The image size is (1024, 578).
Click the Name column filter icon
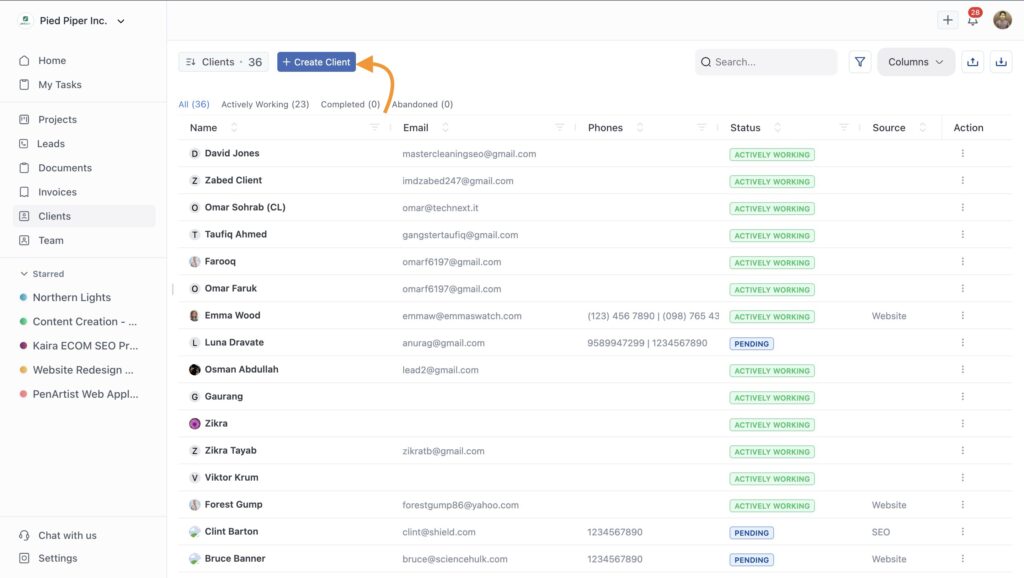(x=374, y=128)
